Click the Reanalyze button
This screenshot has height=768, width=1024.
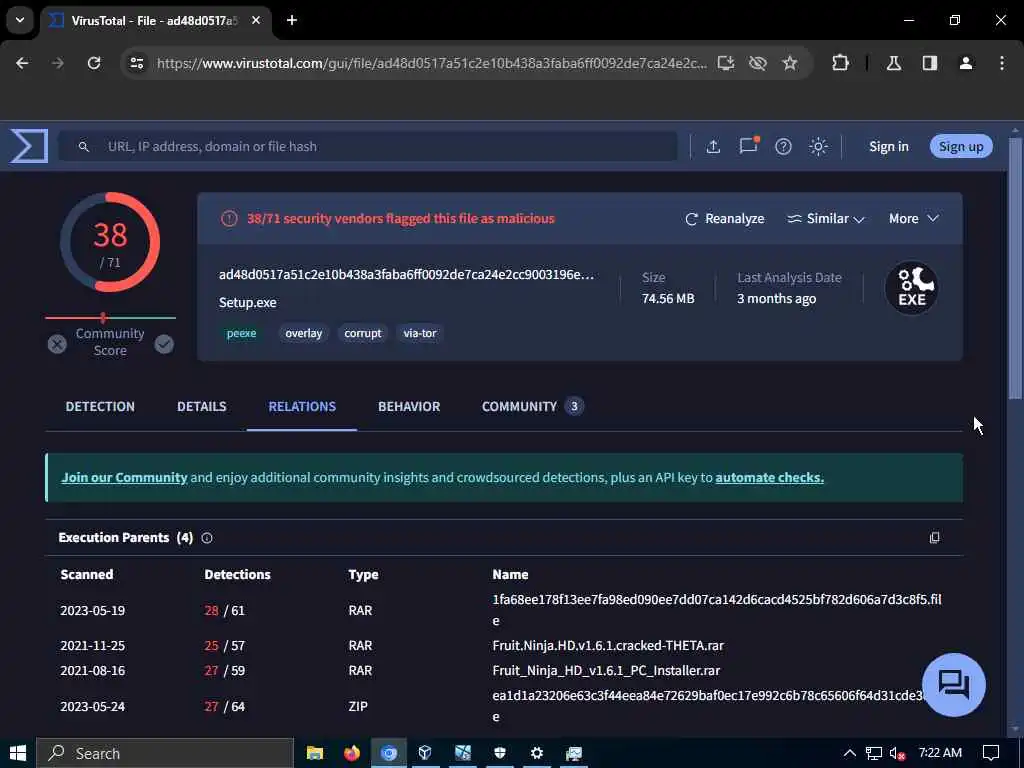coord(724,219)
